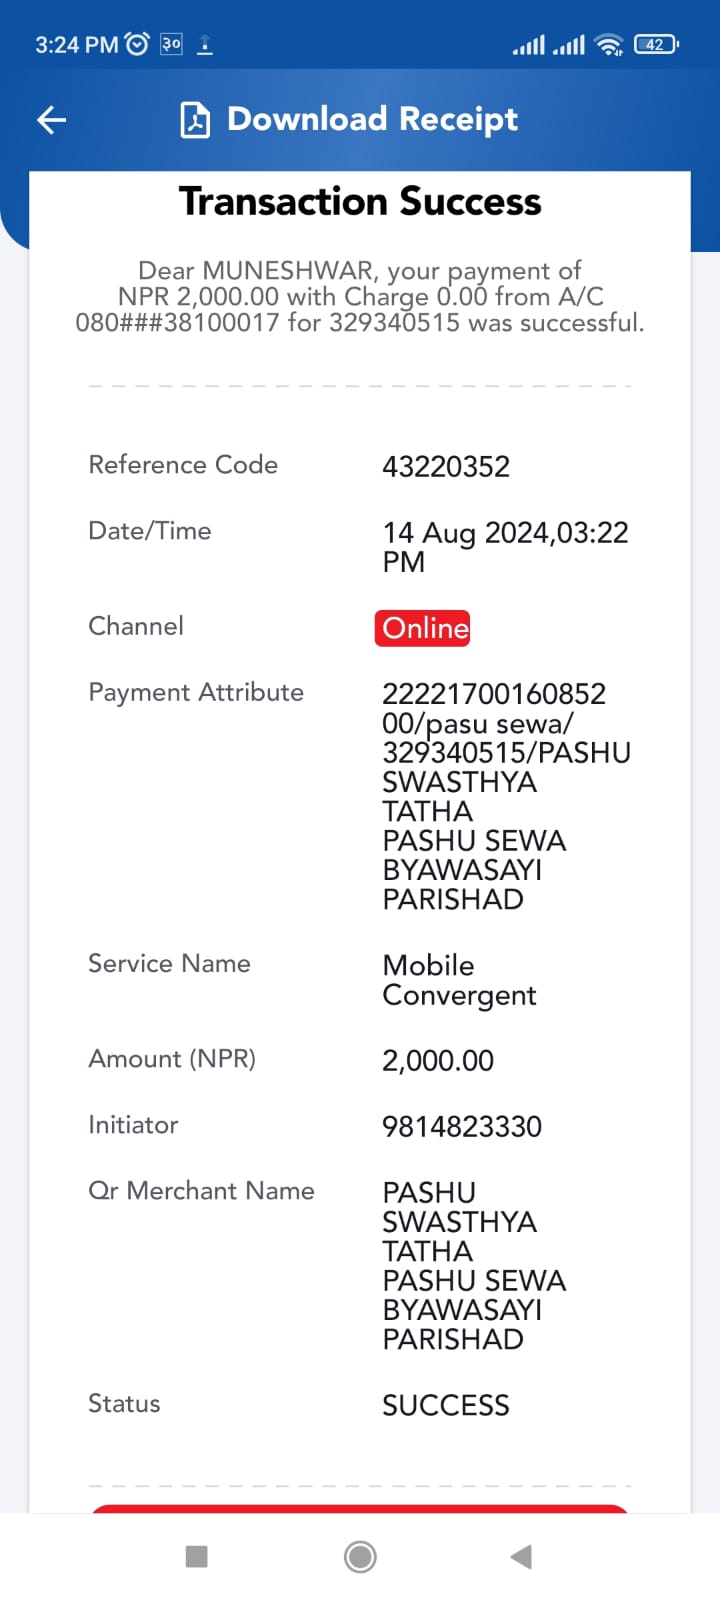Tap the SUCCESS status value
The height and width of the screenshot is (1600, 720).
pos(446,1405)
